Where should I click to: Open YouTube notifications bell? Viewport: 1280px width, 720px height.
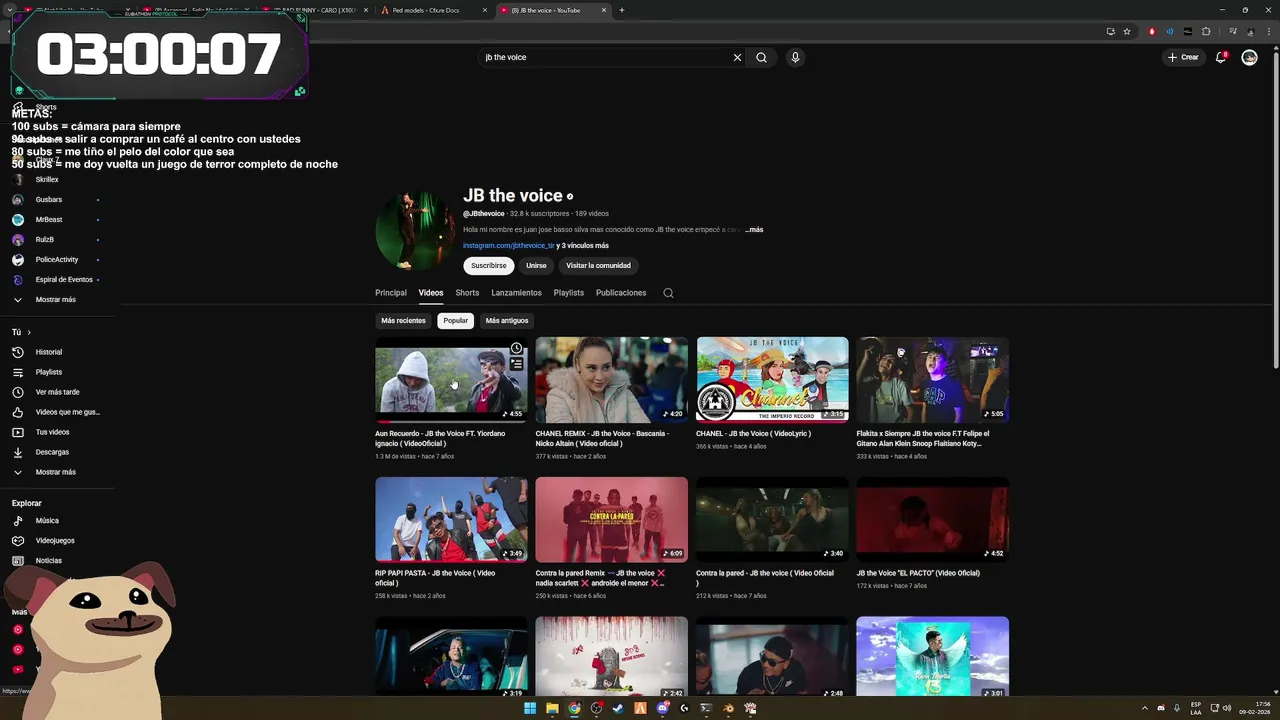(1220, 57)
